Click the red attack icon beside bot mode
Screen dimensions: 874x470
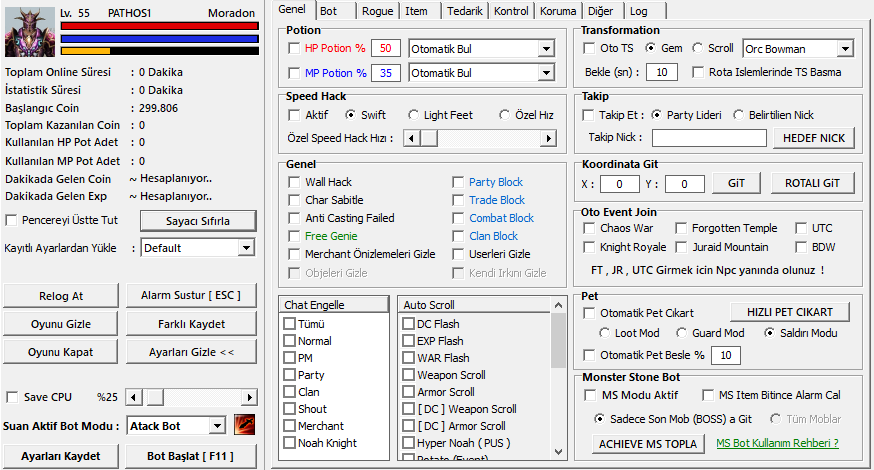tap(245, 425)
